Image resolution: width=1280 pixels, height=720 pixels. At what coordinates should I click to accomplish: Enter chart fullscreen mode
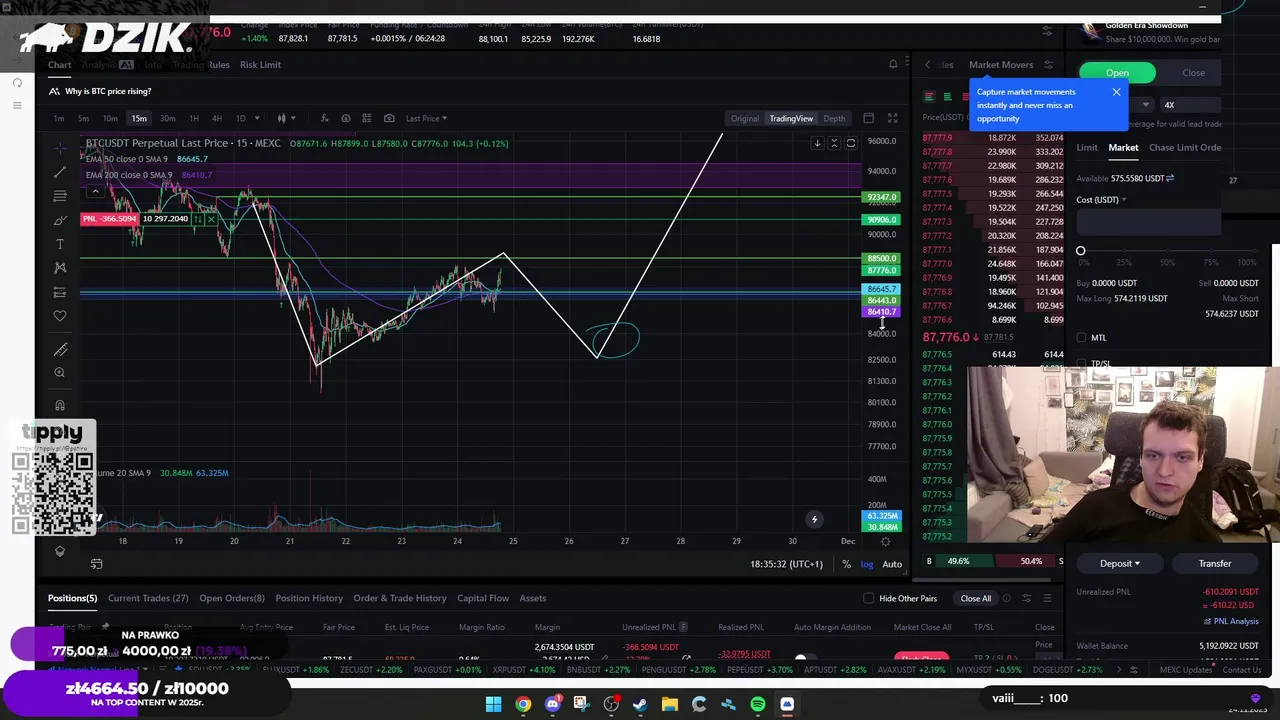[892, 118]
